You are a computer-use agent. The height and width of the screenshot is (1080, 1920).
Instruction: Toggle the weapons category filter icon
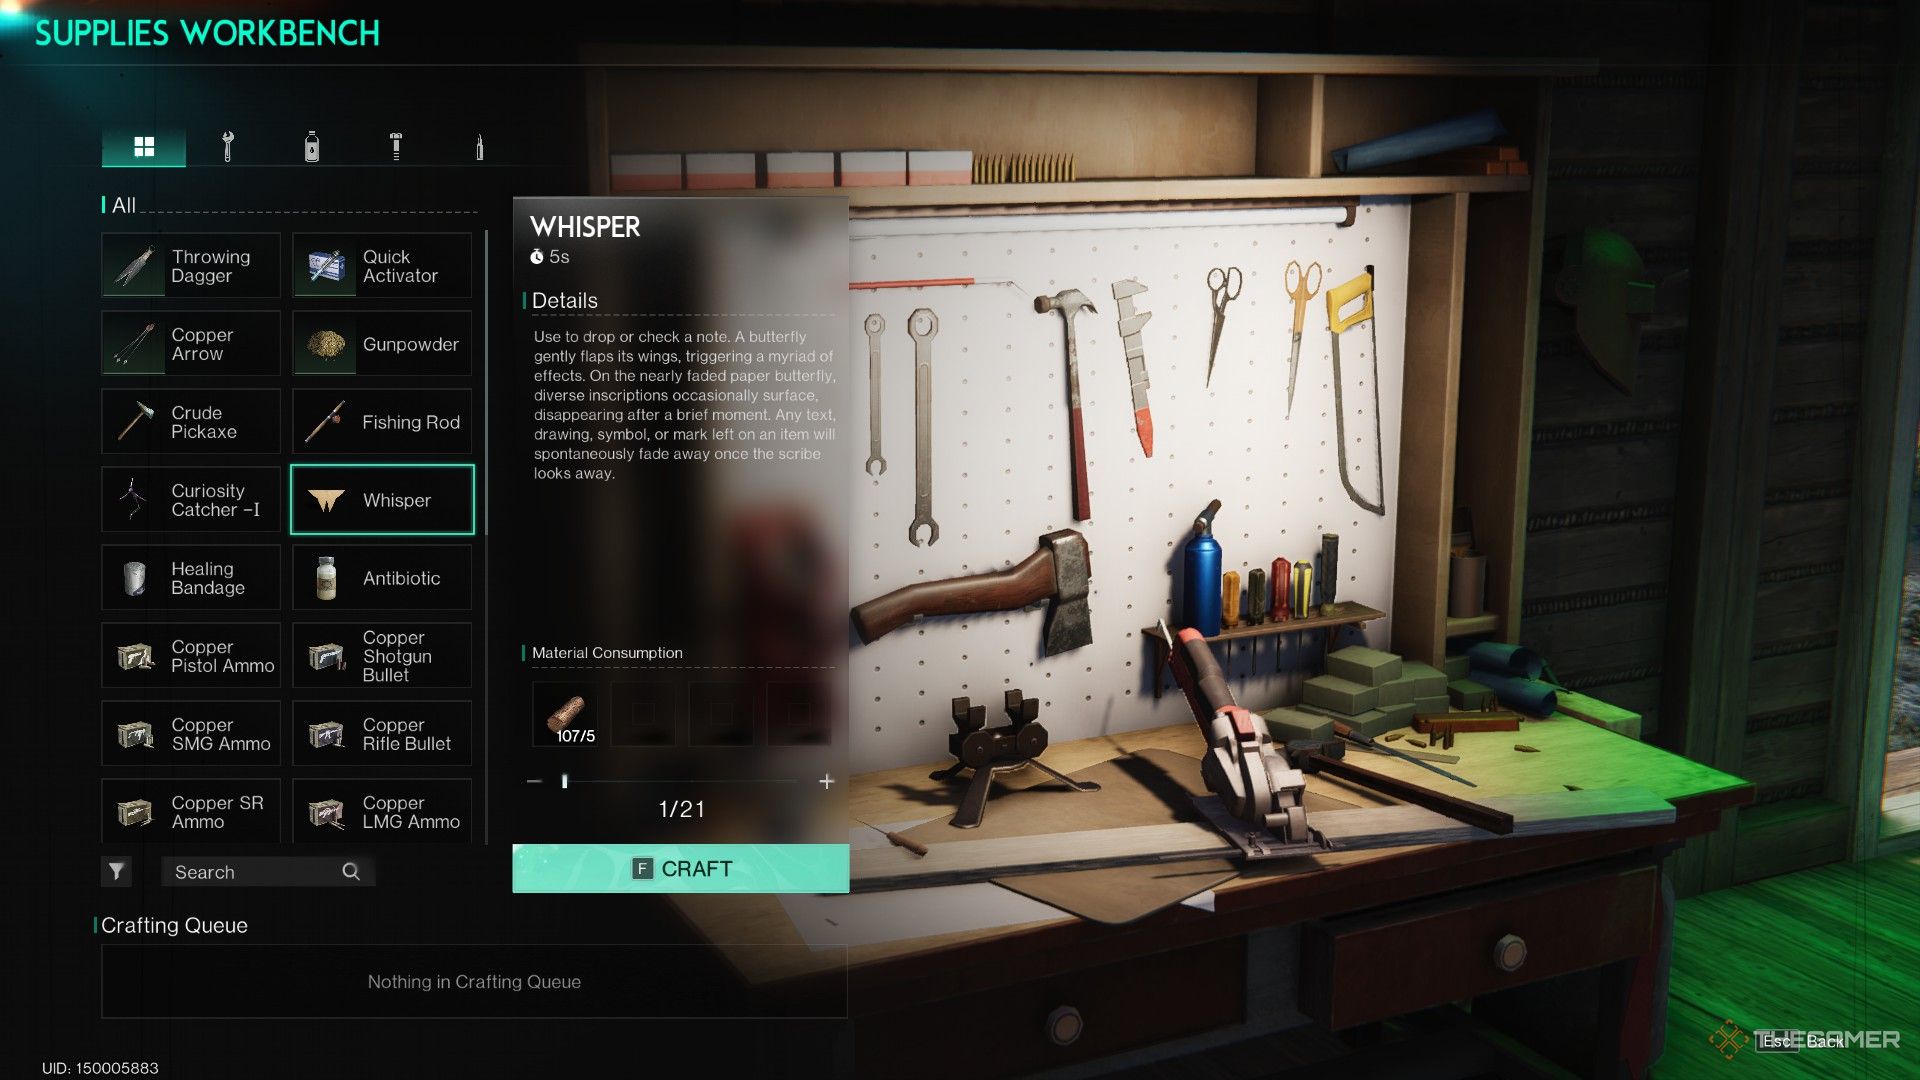coord(477,145)
